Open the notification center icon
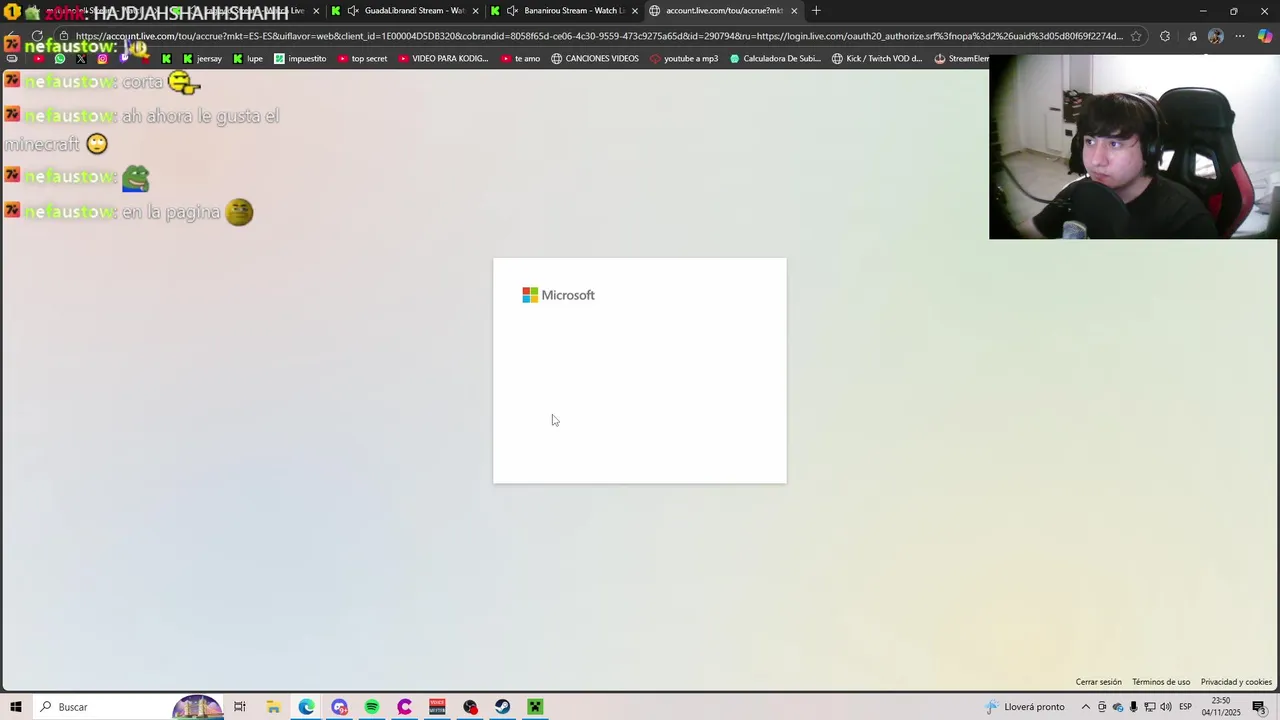 tap(1260, 707)
